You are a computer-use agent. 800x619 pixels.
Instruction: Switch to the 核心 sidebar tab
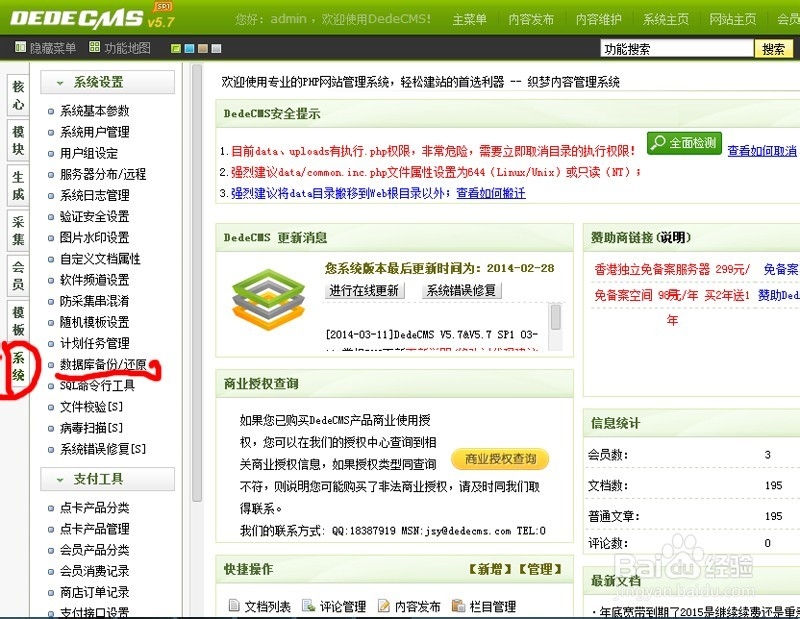[x=15, y=94]
